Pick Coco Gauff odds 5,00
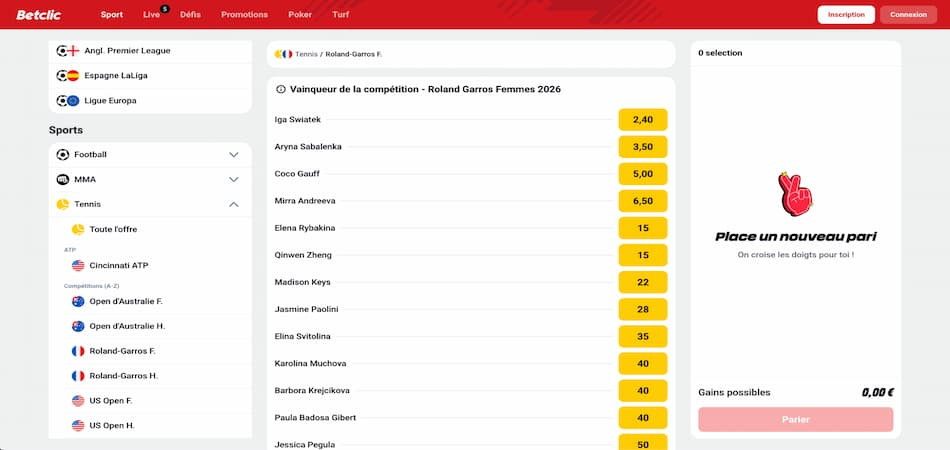The height and width of the screenshot is (450, 950). coord(643,174)
